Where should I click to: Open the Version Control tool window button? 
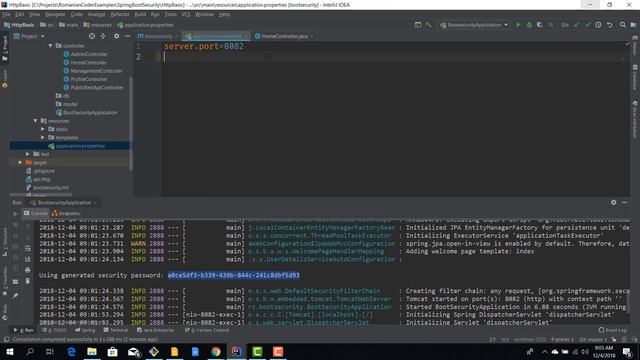coord(207,330)
